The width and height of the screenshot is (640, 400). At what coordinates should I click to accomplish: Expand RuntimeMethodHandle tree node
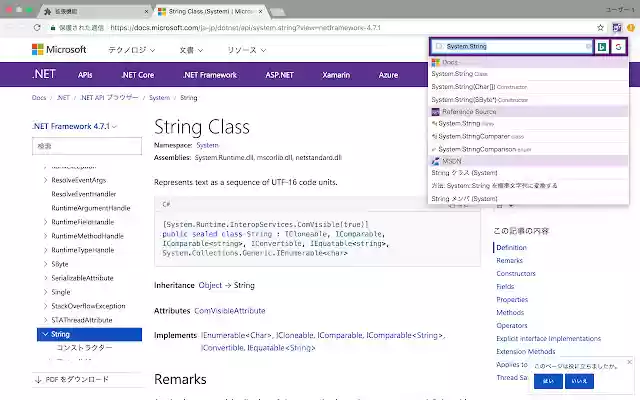[45, 236]
